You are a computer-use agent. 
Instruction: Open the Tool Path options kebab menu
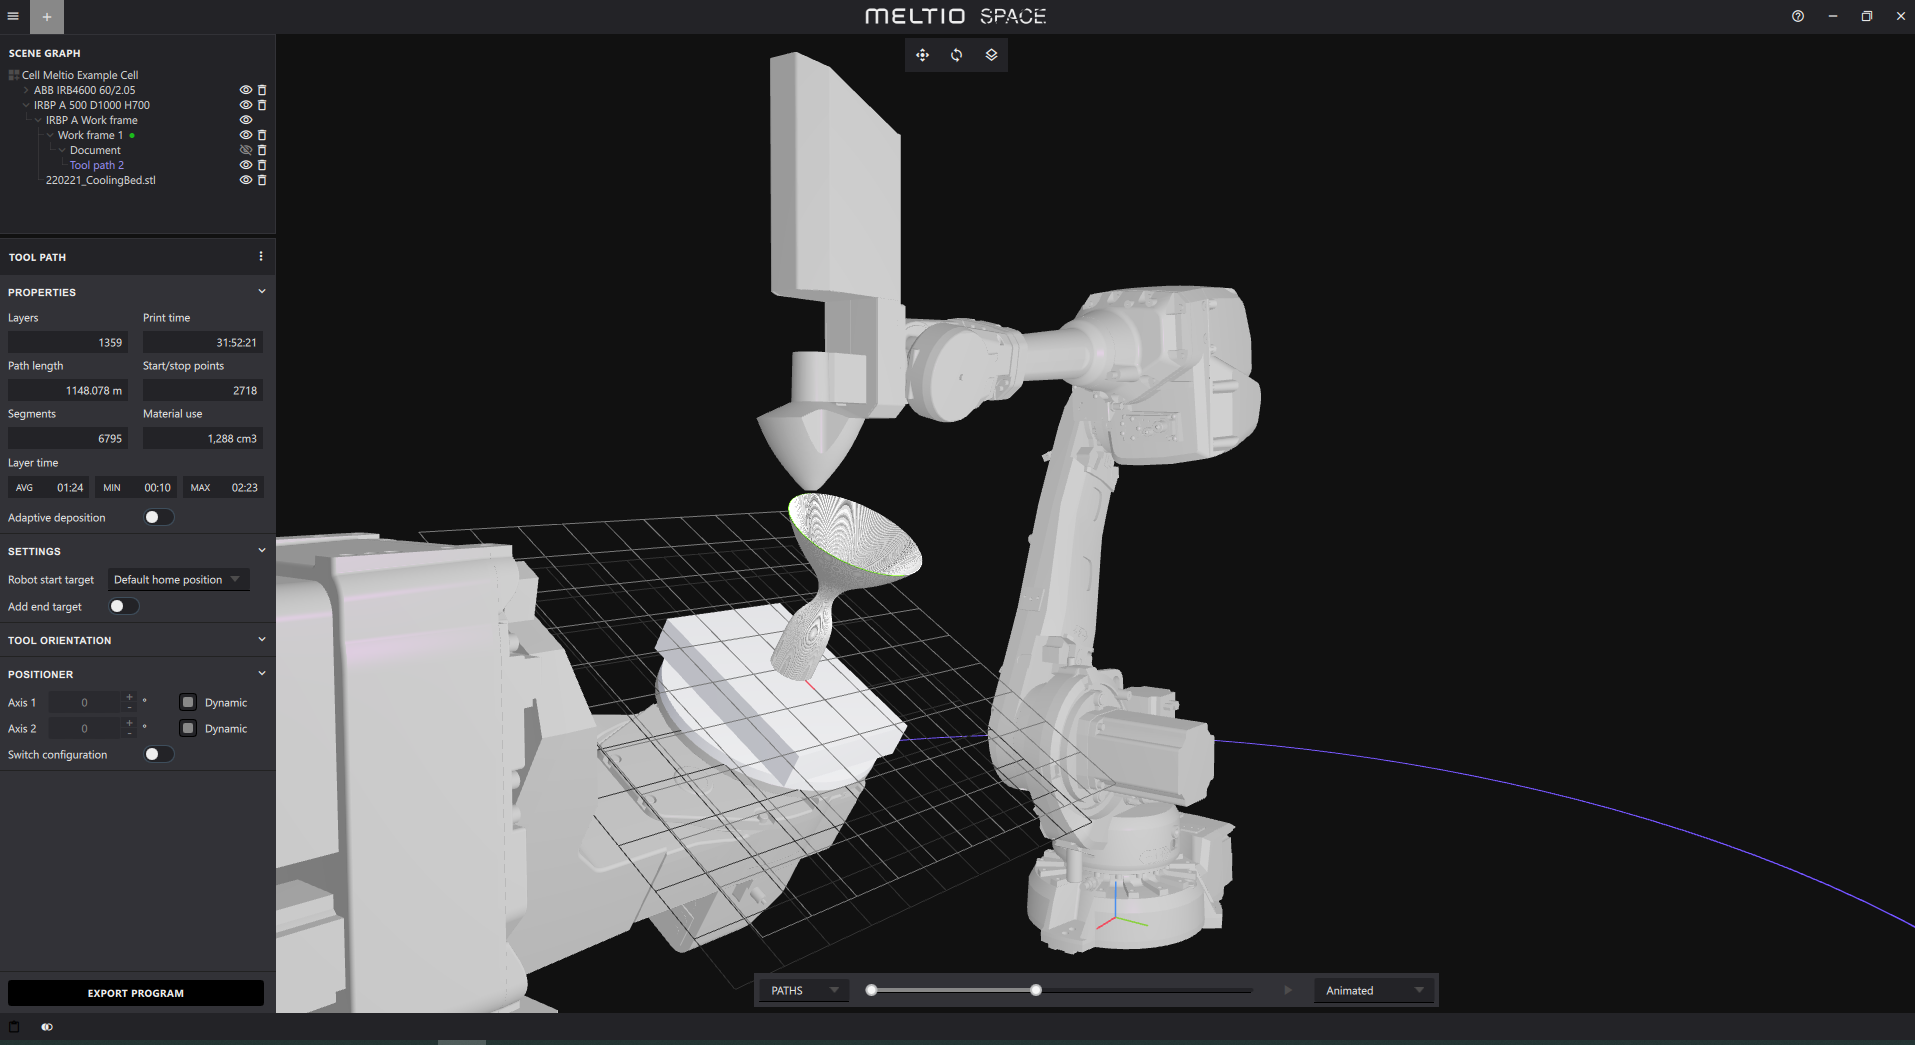(260, 256)
